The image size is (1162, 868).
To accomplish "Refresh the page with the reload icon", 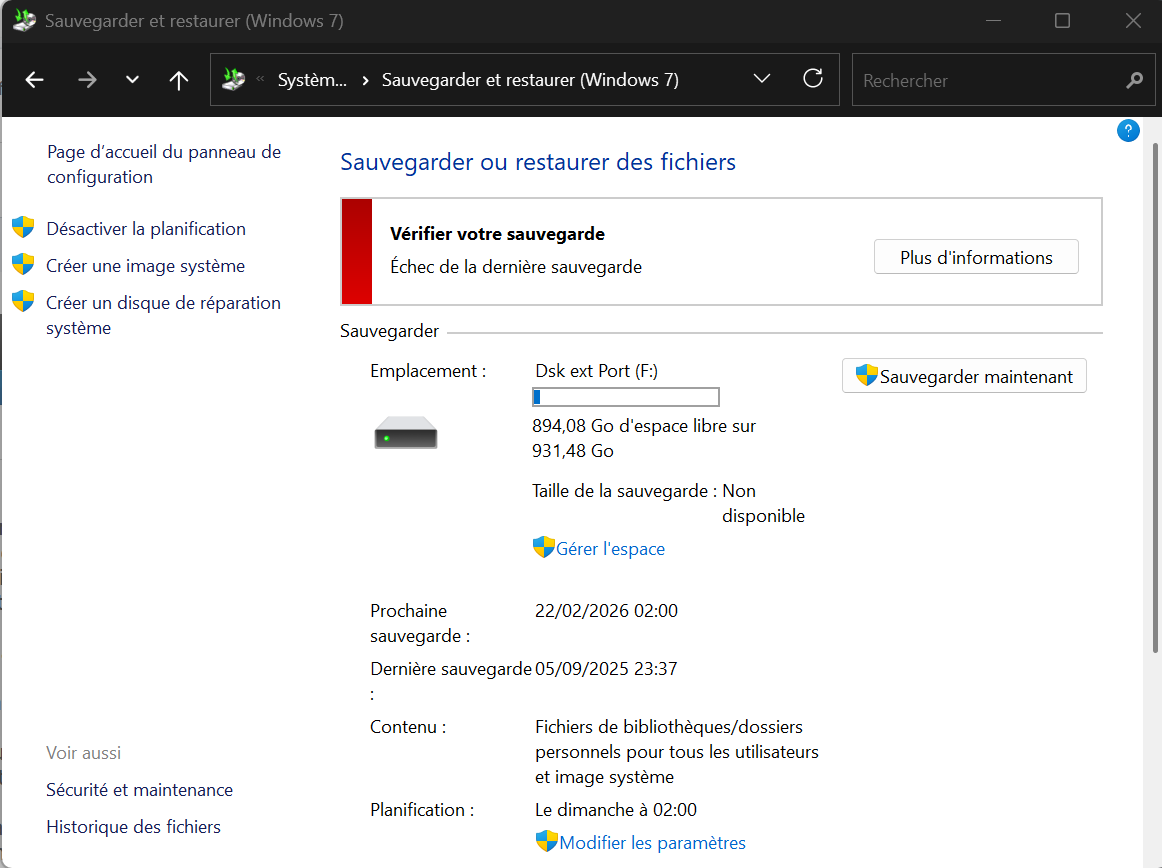I will (x=813, y=79).
